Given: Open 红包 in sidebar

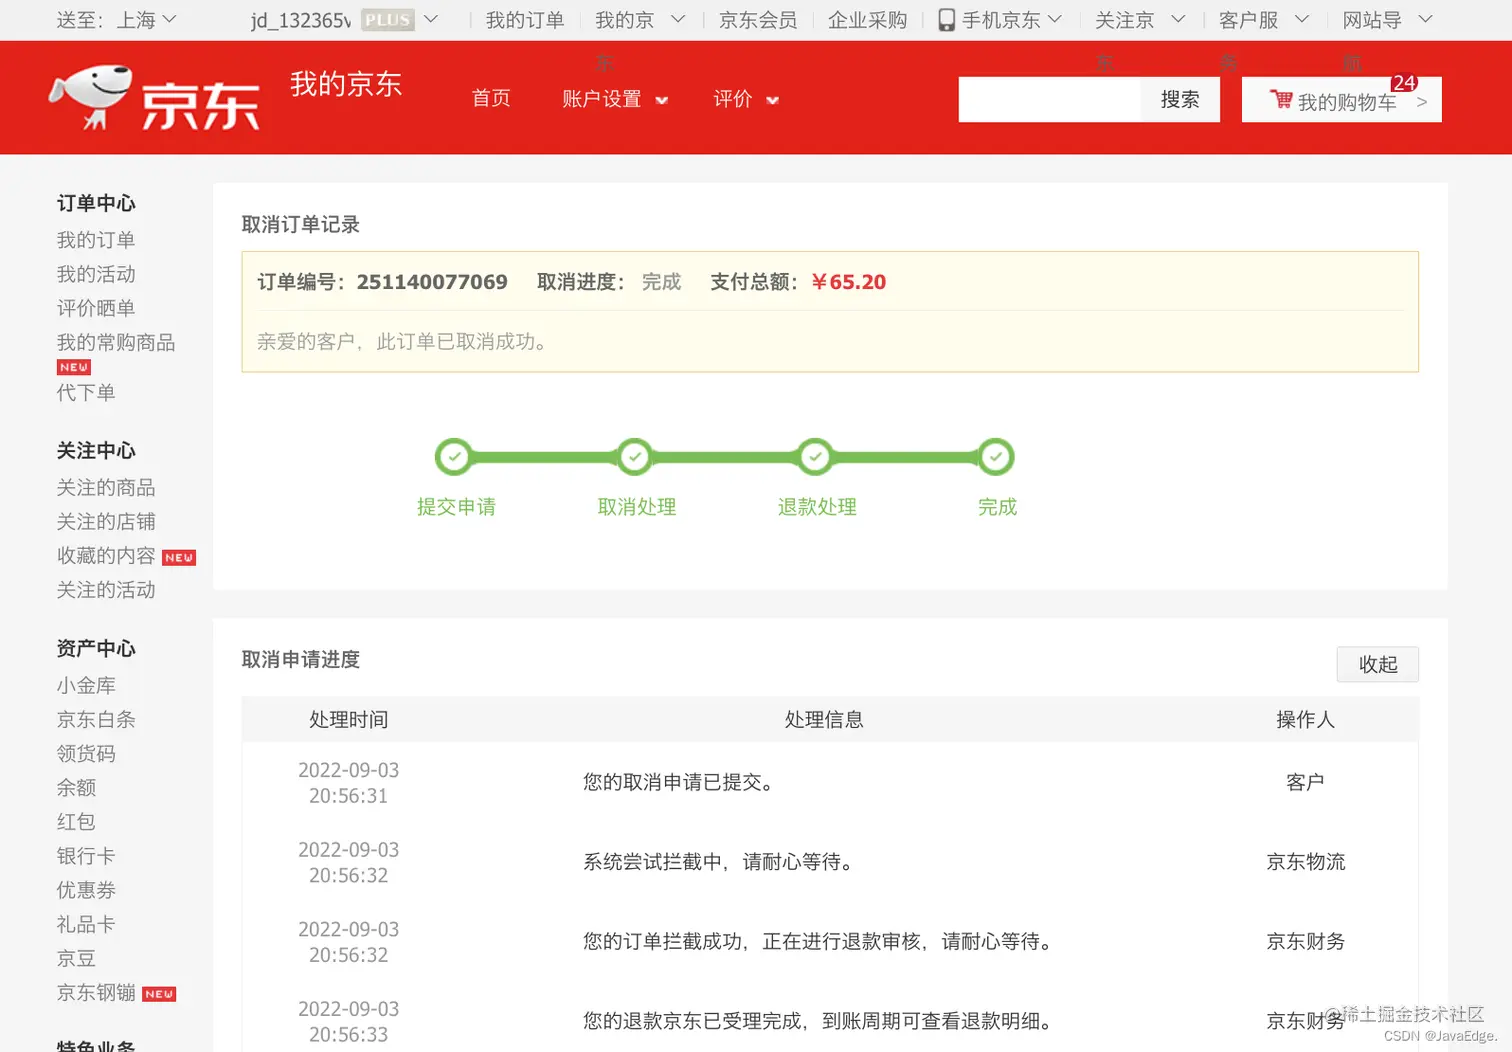Looking at the screenshot, I should pyautogui.click(x=76, y=821).
